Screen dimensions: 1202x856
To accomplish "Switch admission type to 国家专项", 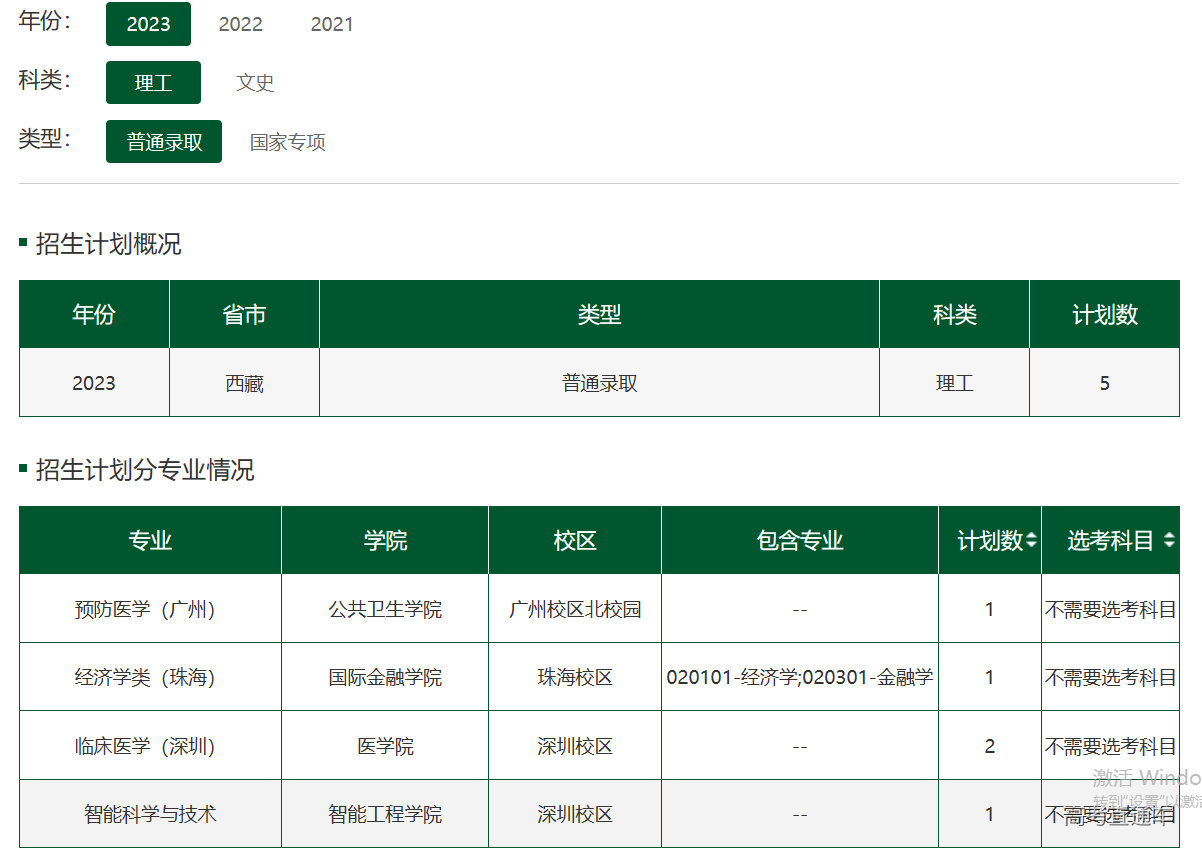I will [287, 142].
